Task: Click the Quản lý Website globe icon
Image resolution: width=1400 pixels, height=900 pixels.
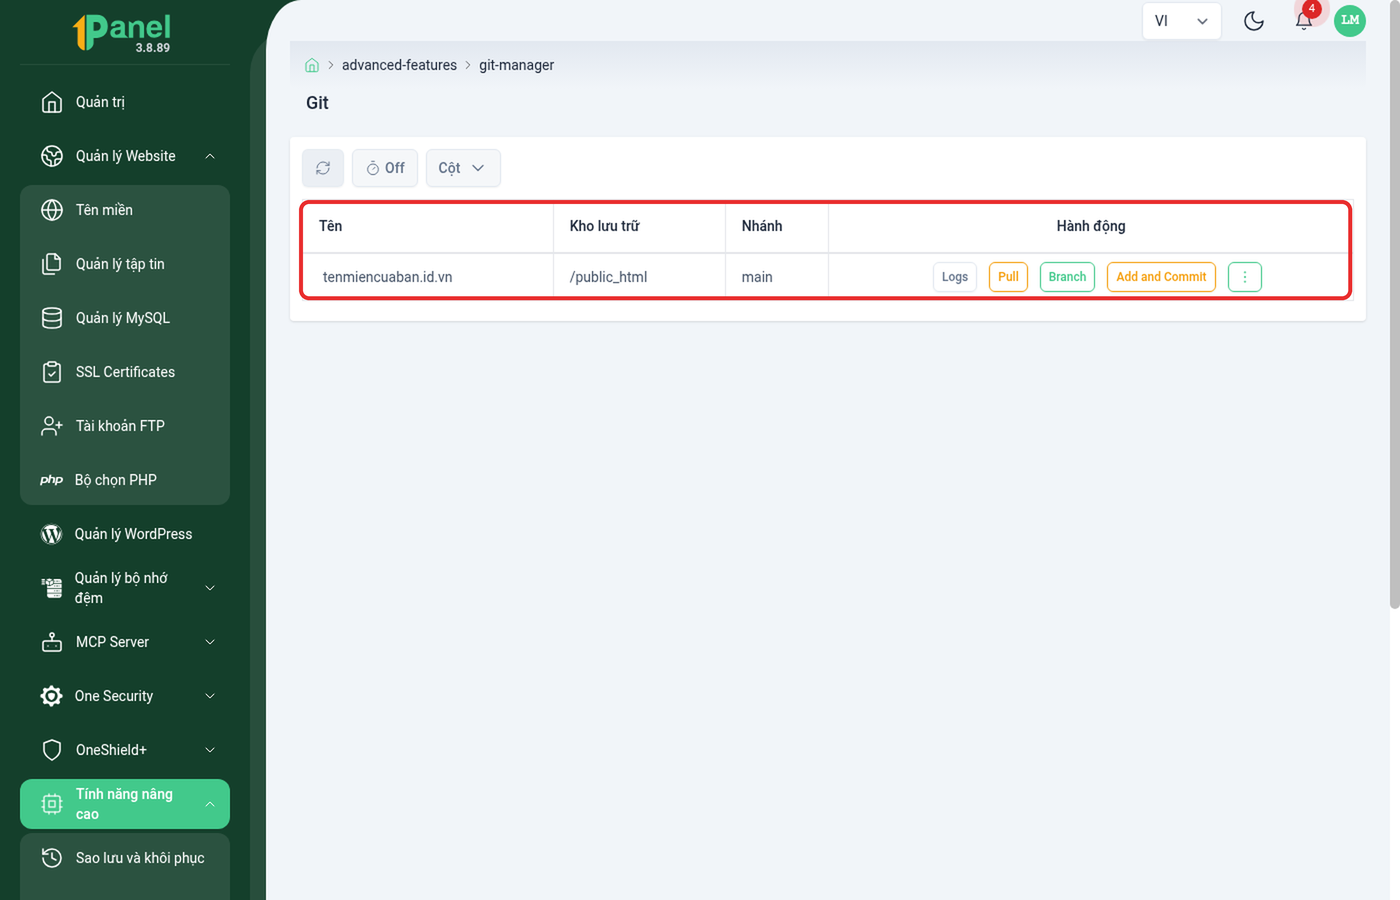Action: pyautogui.click(x=52, y=156)
